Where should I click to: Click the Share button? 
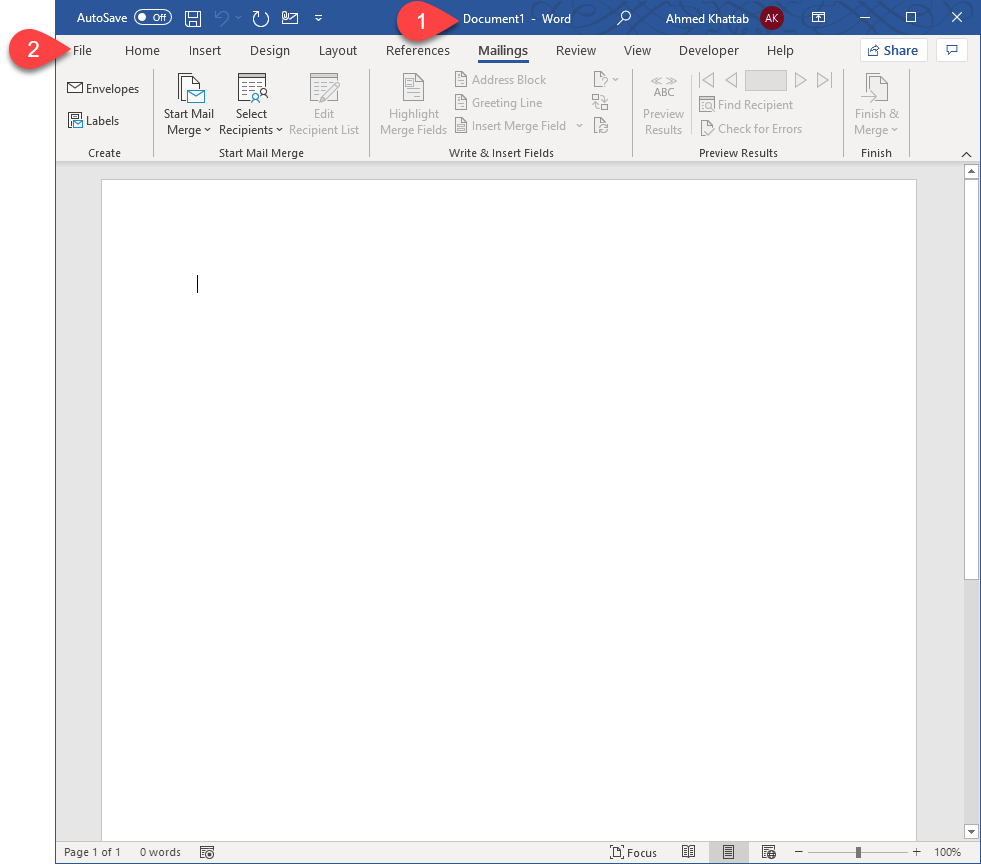pyautogui.click(x=893, y=50)
